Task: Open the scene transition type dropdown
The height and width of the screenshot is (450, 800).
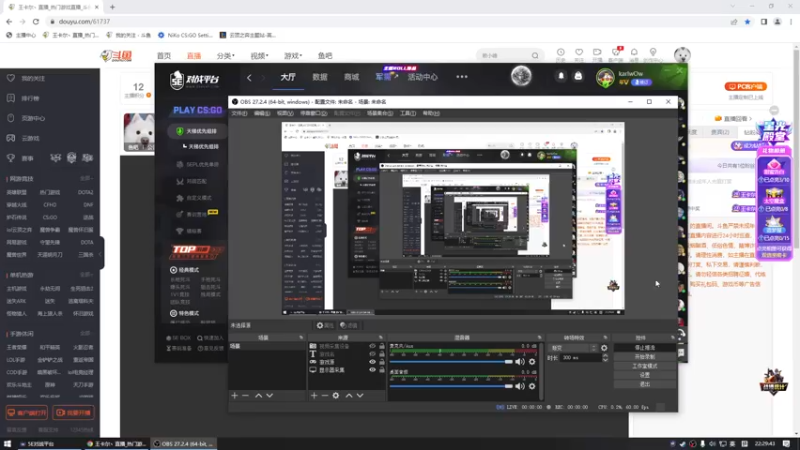Action: [572, 348]
